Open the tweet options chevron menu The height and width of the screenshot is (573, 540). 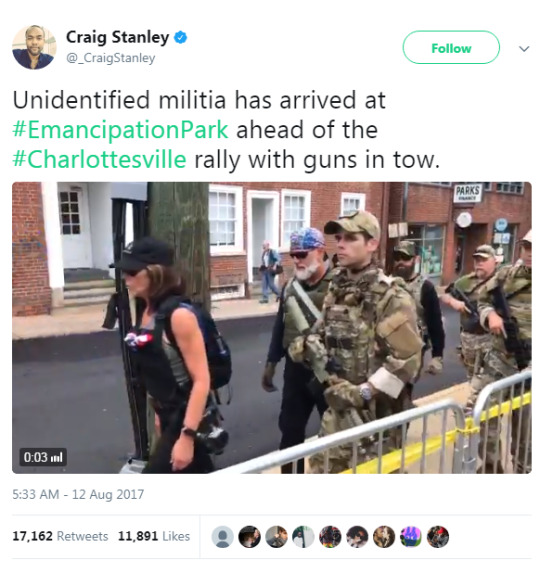click(524, 49)
